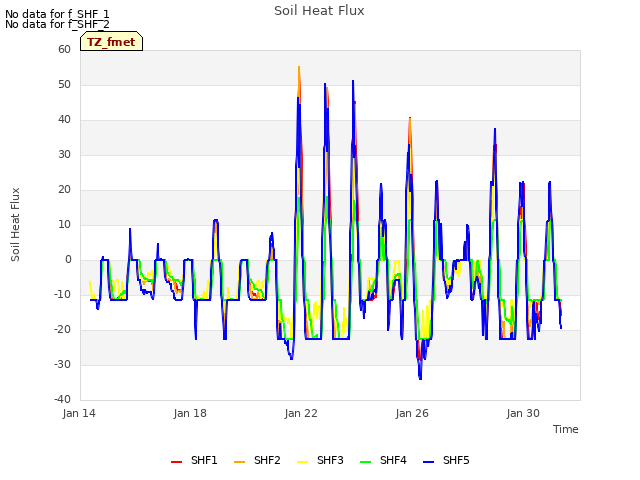Viewport: 640px width, 480px height.
Task: Click the TZ_fmet annotation label
Action: coord(111,42)
